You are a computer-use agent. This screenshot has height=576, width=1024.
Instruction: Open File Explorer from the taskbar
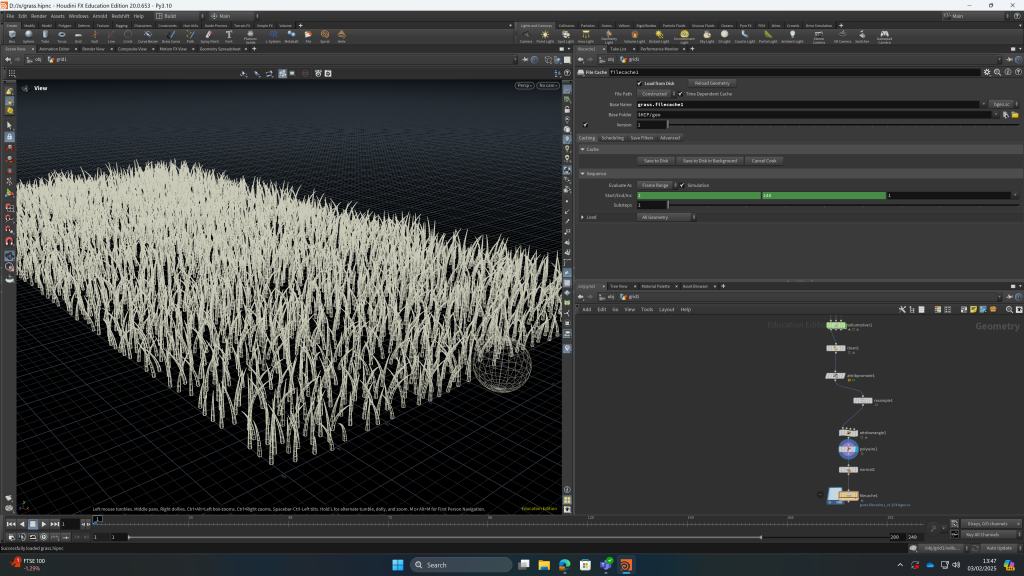[544, 565]
